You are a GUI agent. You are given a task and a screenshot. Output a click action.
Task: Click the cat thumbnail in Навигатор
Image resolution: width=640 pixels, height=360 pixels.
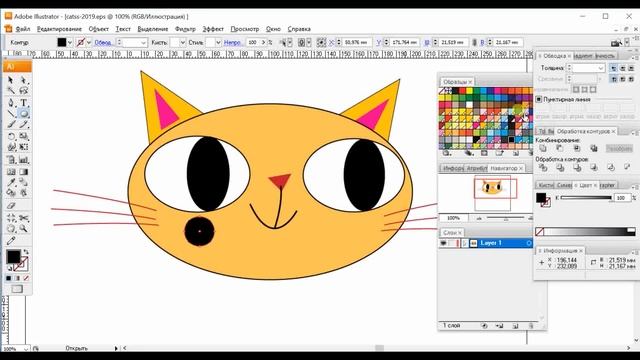click(x=492, y=188)
